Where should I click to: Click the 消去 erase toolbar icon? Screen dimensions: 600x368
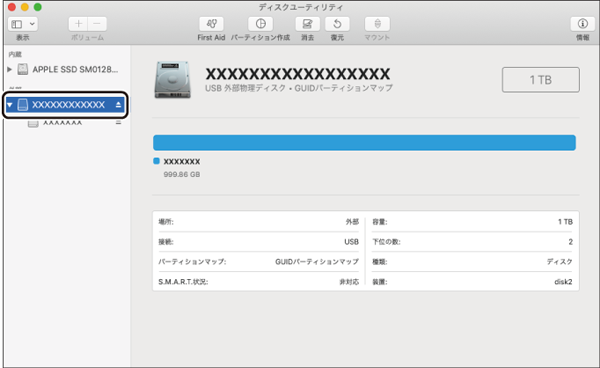coord(307,24)
